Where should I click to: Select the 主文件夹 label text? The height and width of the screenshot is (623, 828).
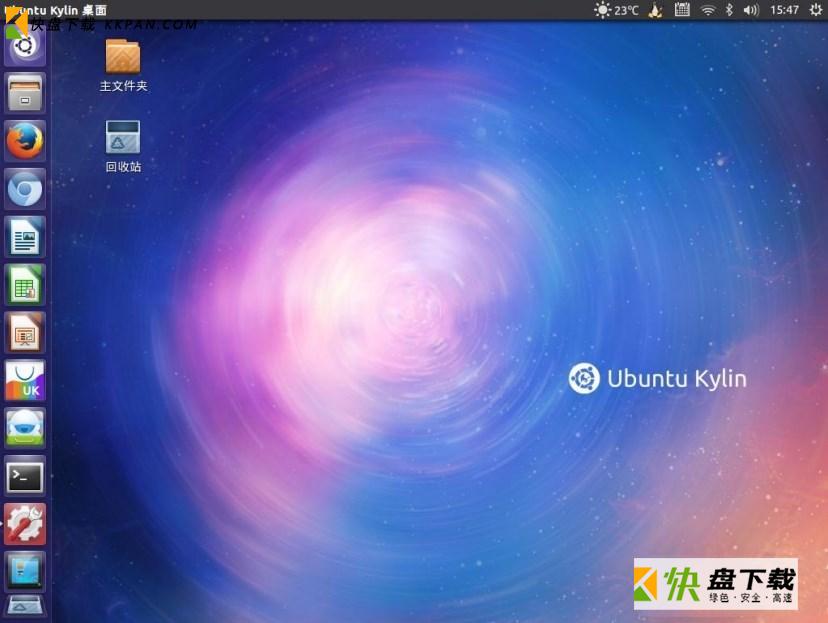pos(123,86)
